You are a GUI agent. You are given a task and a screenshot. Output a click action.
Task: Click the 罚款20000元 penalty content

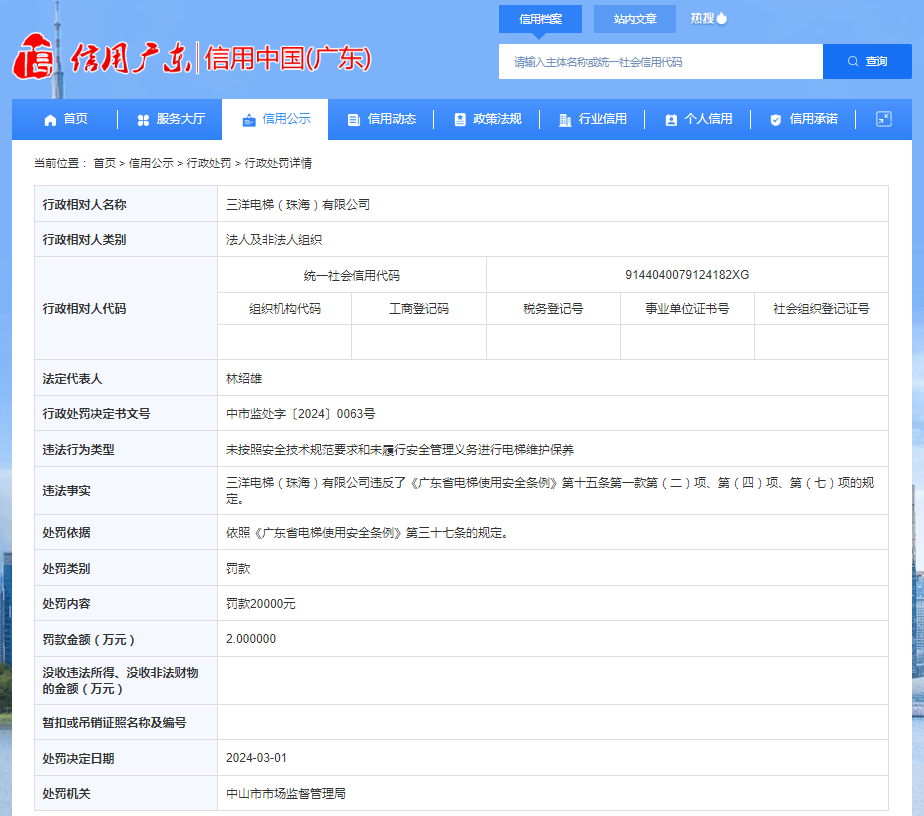[x=260, y=604]
